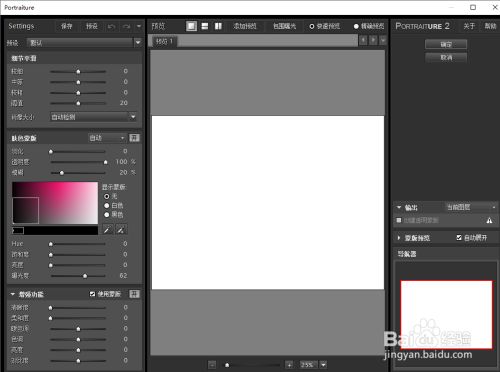Image resolution: width=500 pixels, height=372 pixels.
Task: Adjust the 清晰度 sharpness slider
Action: pyautogui.click(x=51, y=308)
